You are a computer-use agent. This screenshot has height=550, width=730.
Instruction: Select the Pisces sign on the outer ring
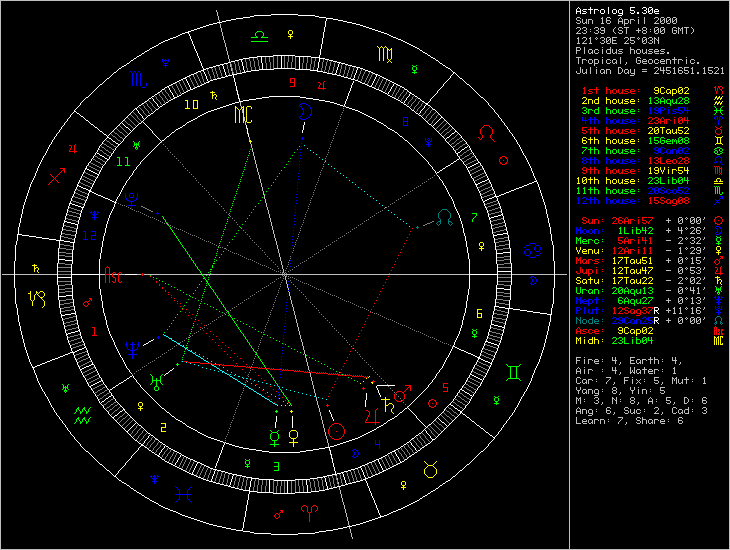tap(184, 492)
